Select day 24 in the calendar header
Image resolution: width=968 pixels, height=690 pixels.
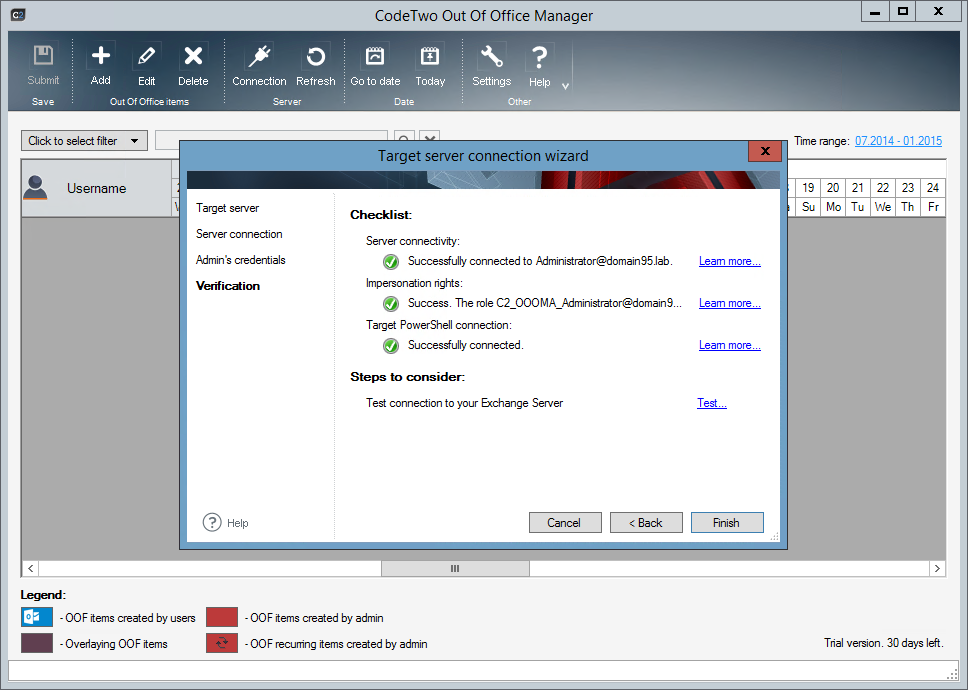933,188
